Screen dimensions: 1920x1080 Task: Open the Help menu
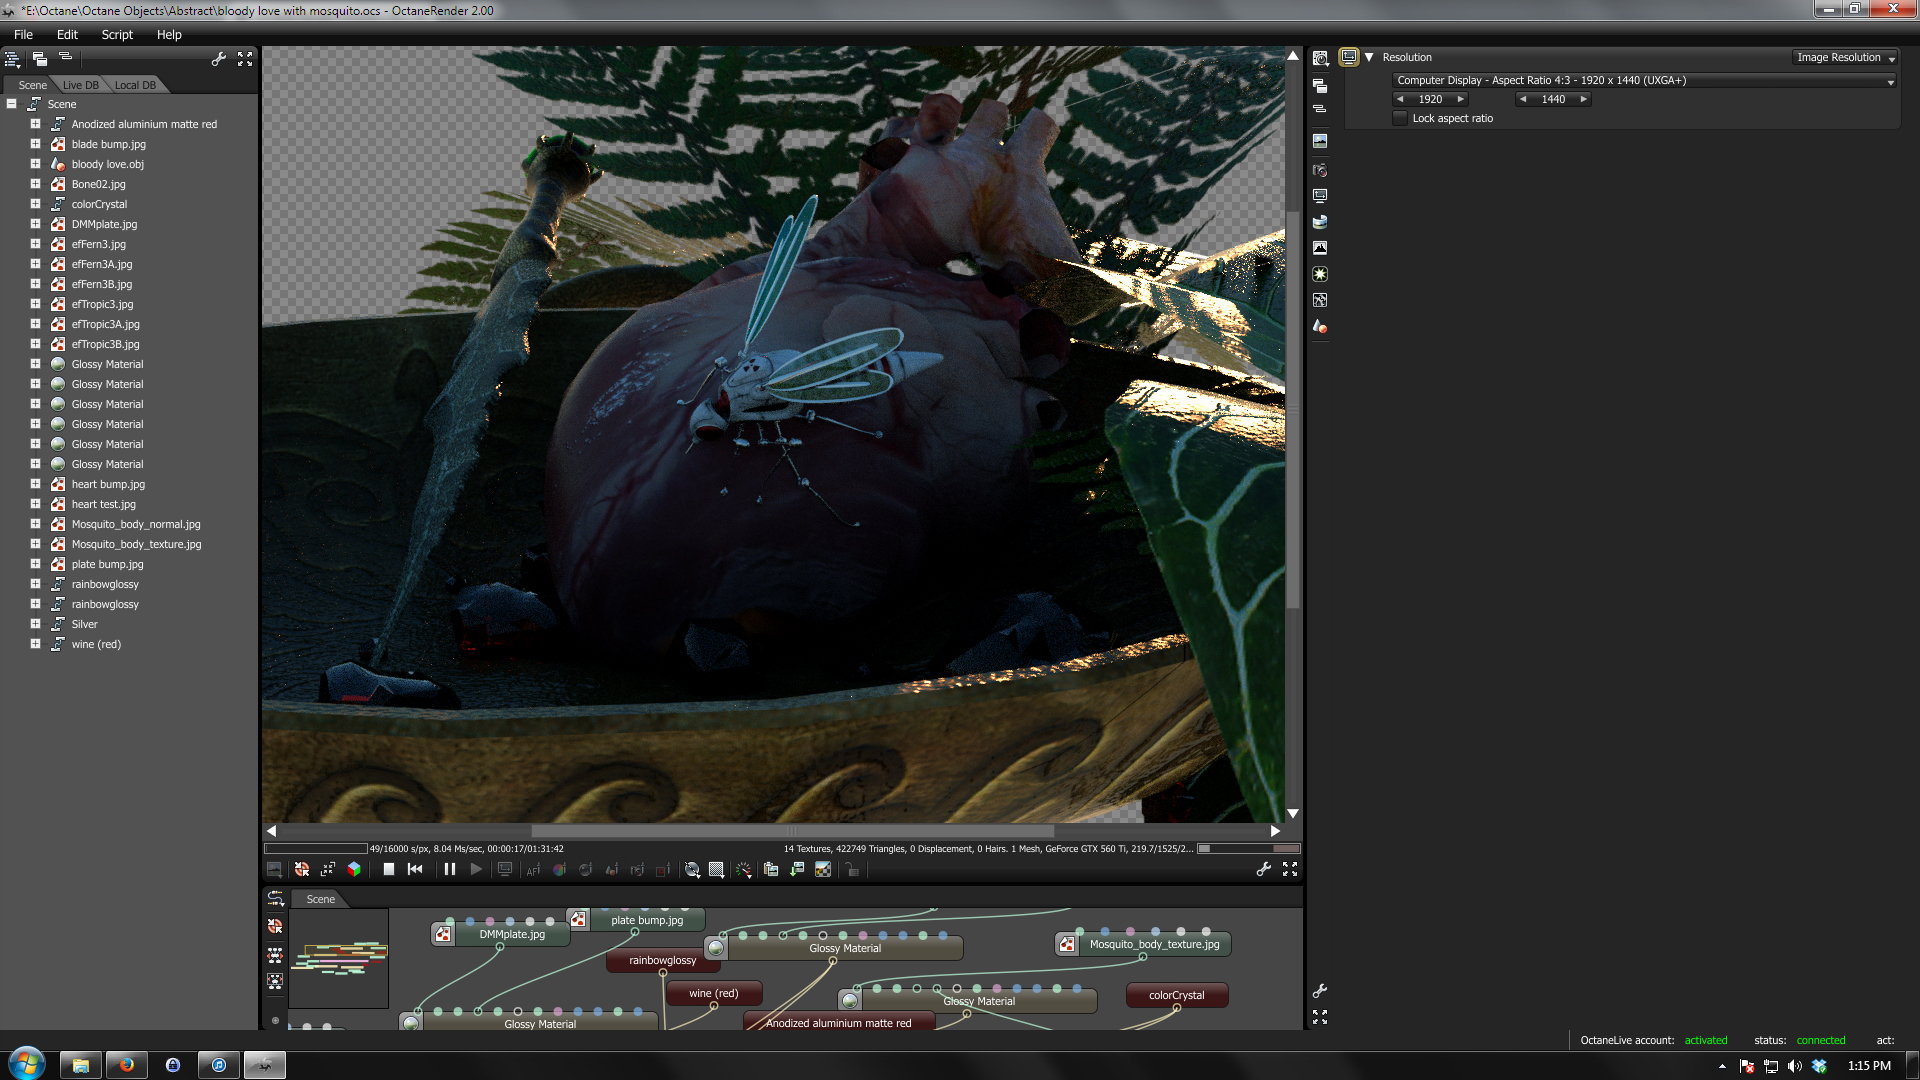(169, 35)
